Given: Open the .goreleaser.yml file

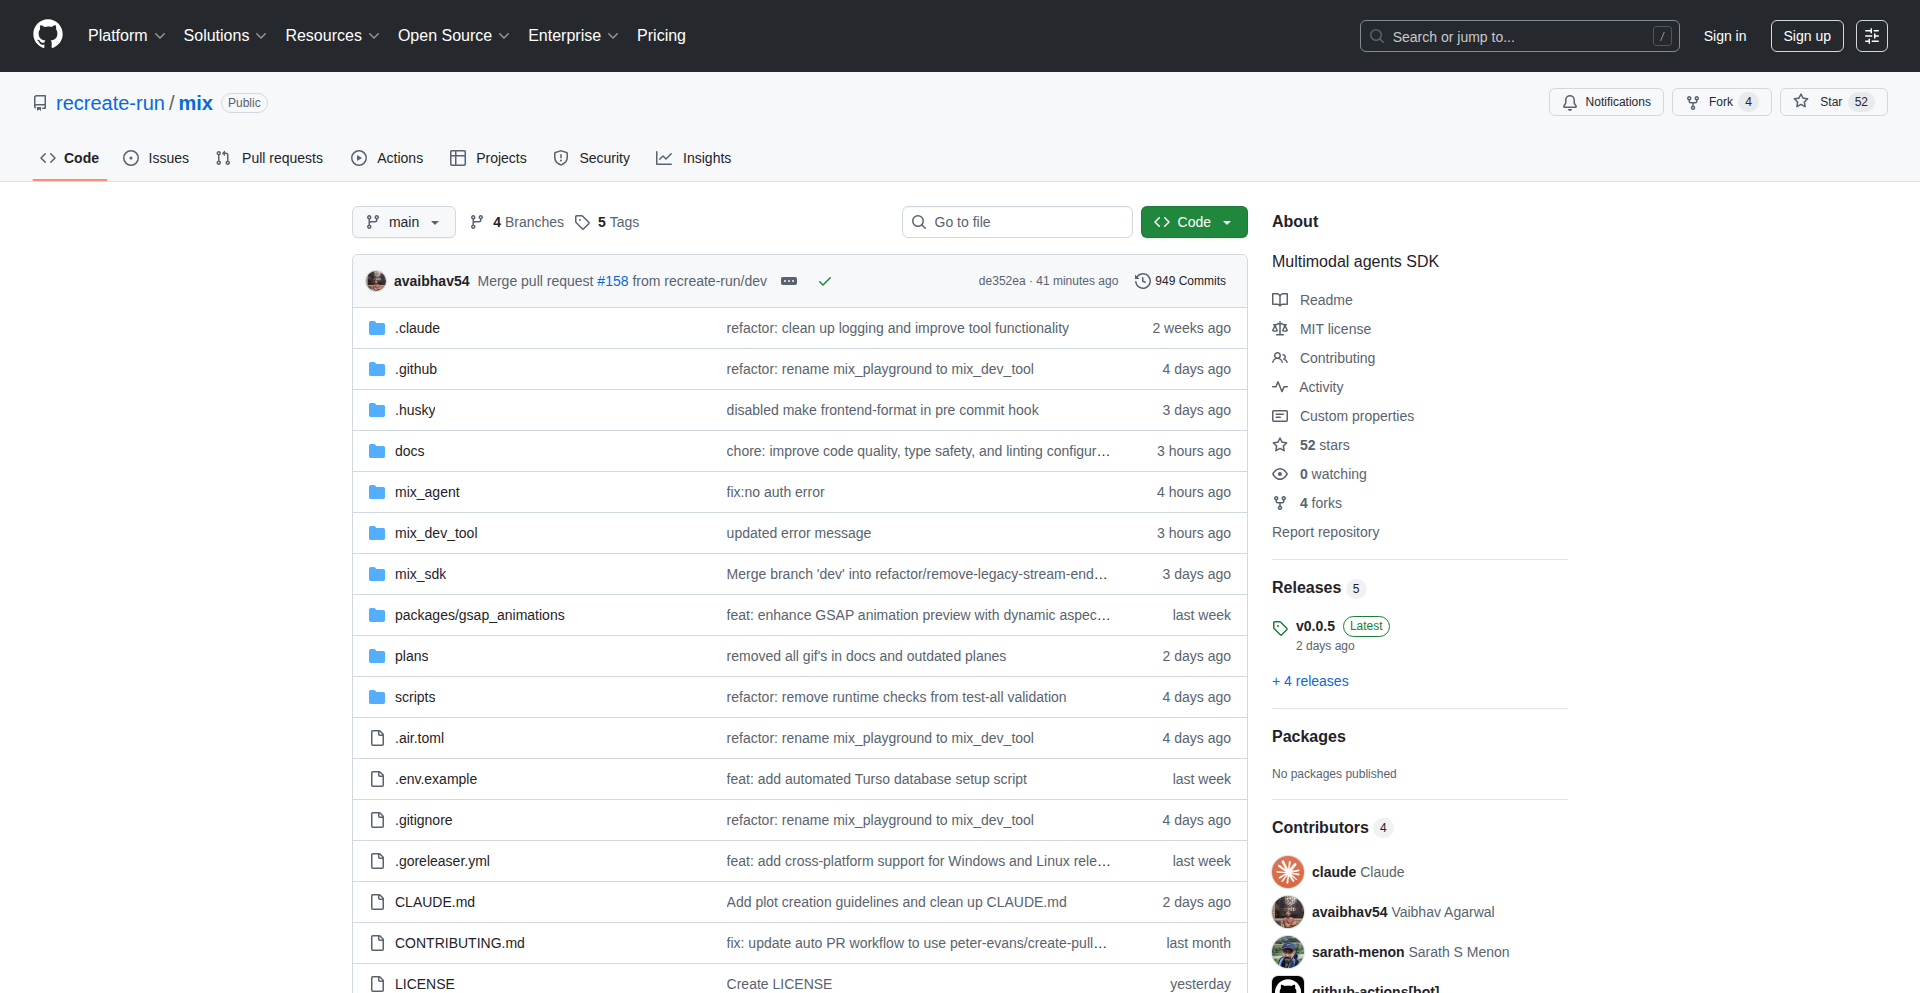Looking at the screenshot, I should (x=442, y=861).
